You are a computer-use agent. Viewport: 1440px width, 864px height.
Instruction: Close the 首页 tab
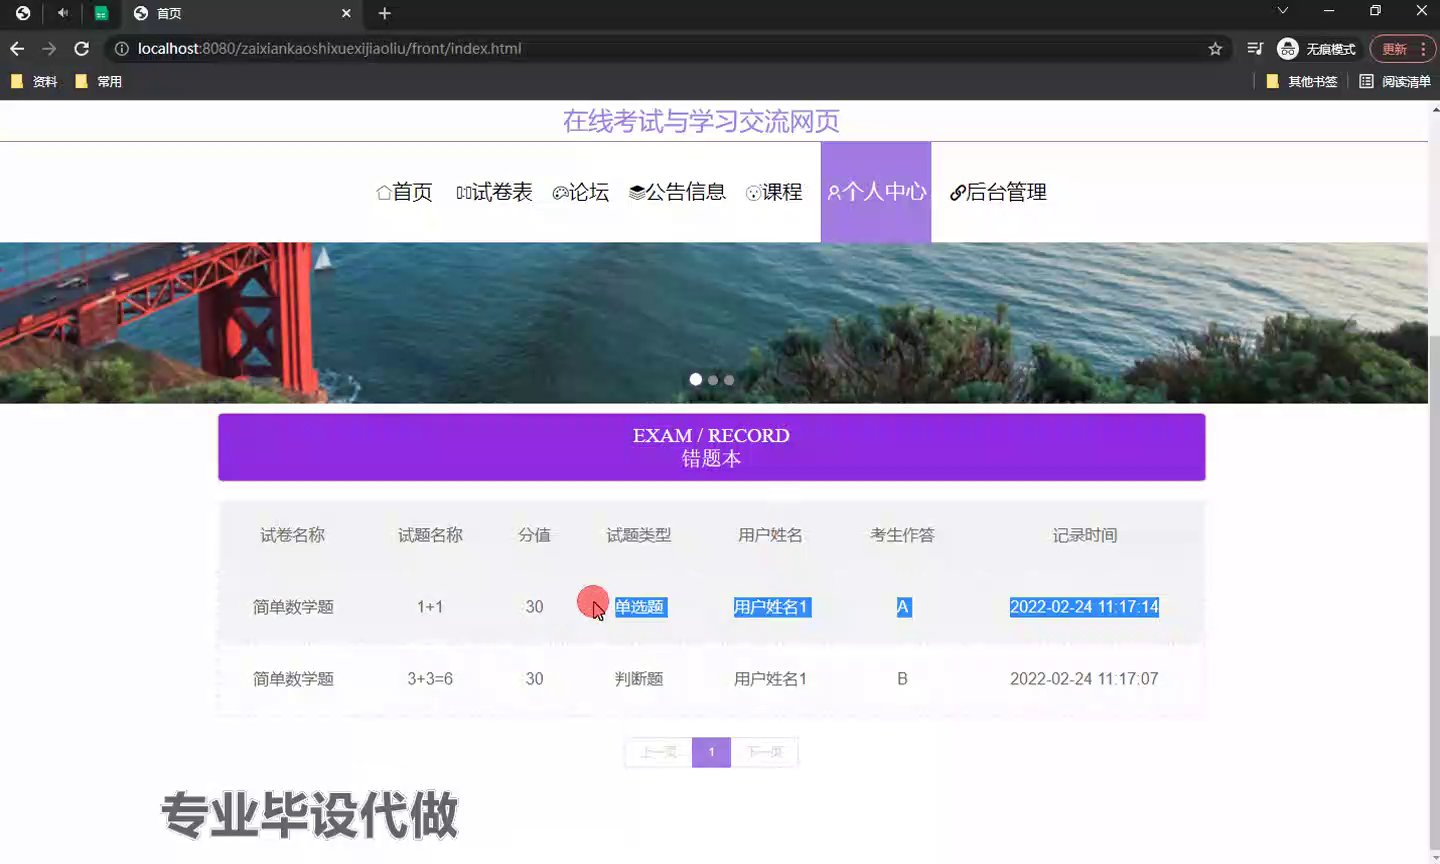(346, 13)
